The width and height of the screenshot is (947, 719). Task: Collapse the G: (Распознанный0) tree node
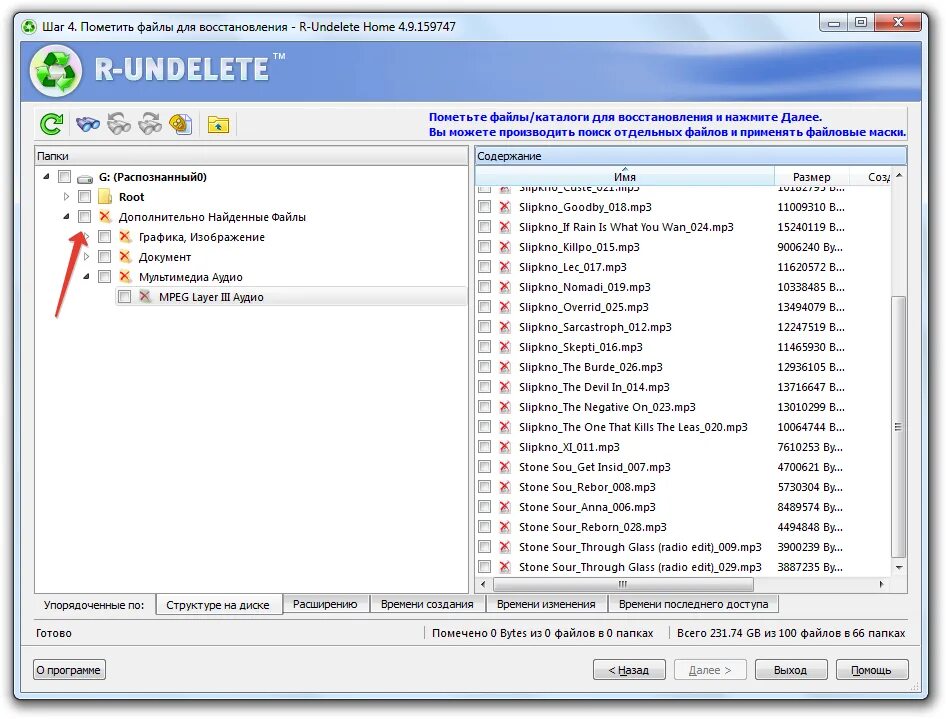pyautogui.click(x=47, y=176)
